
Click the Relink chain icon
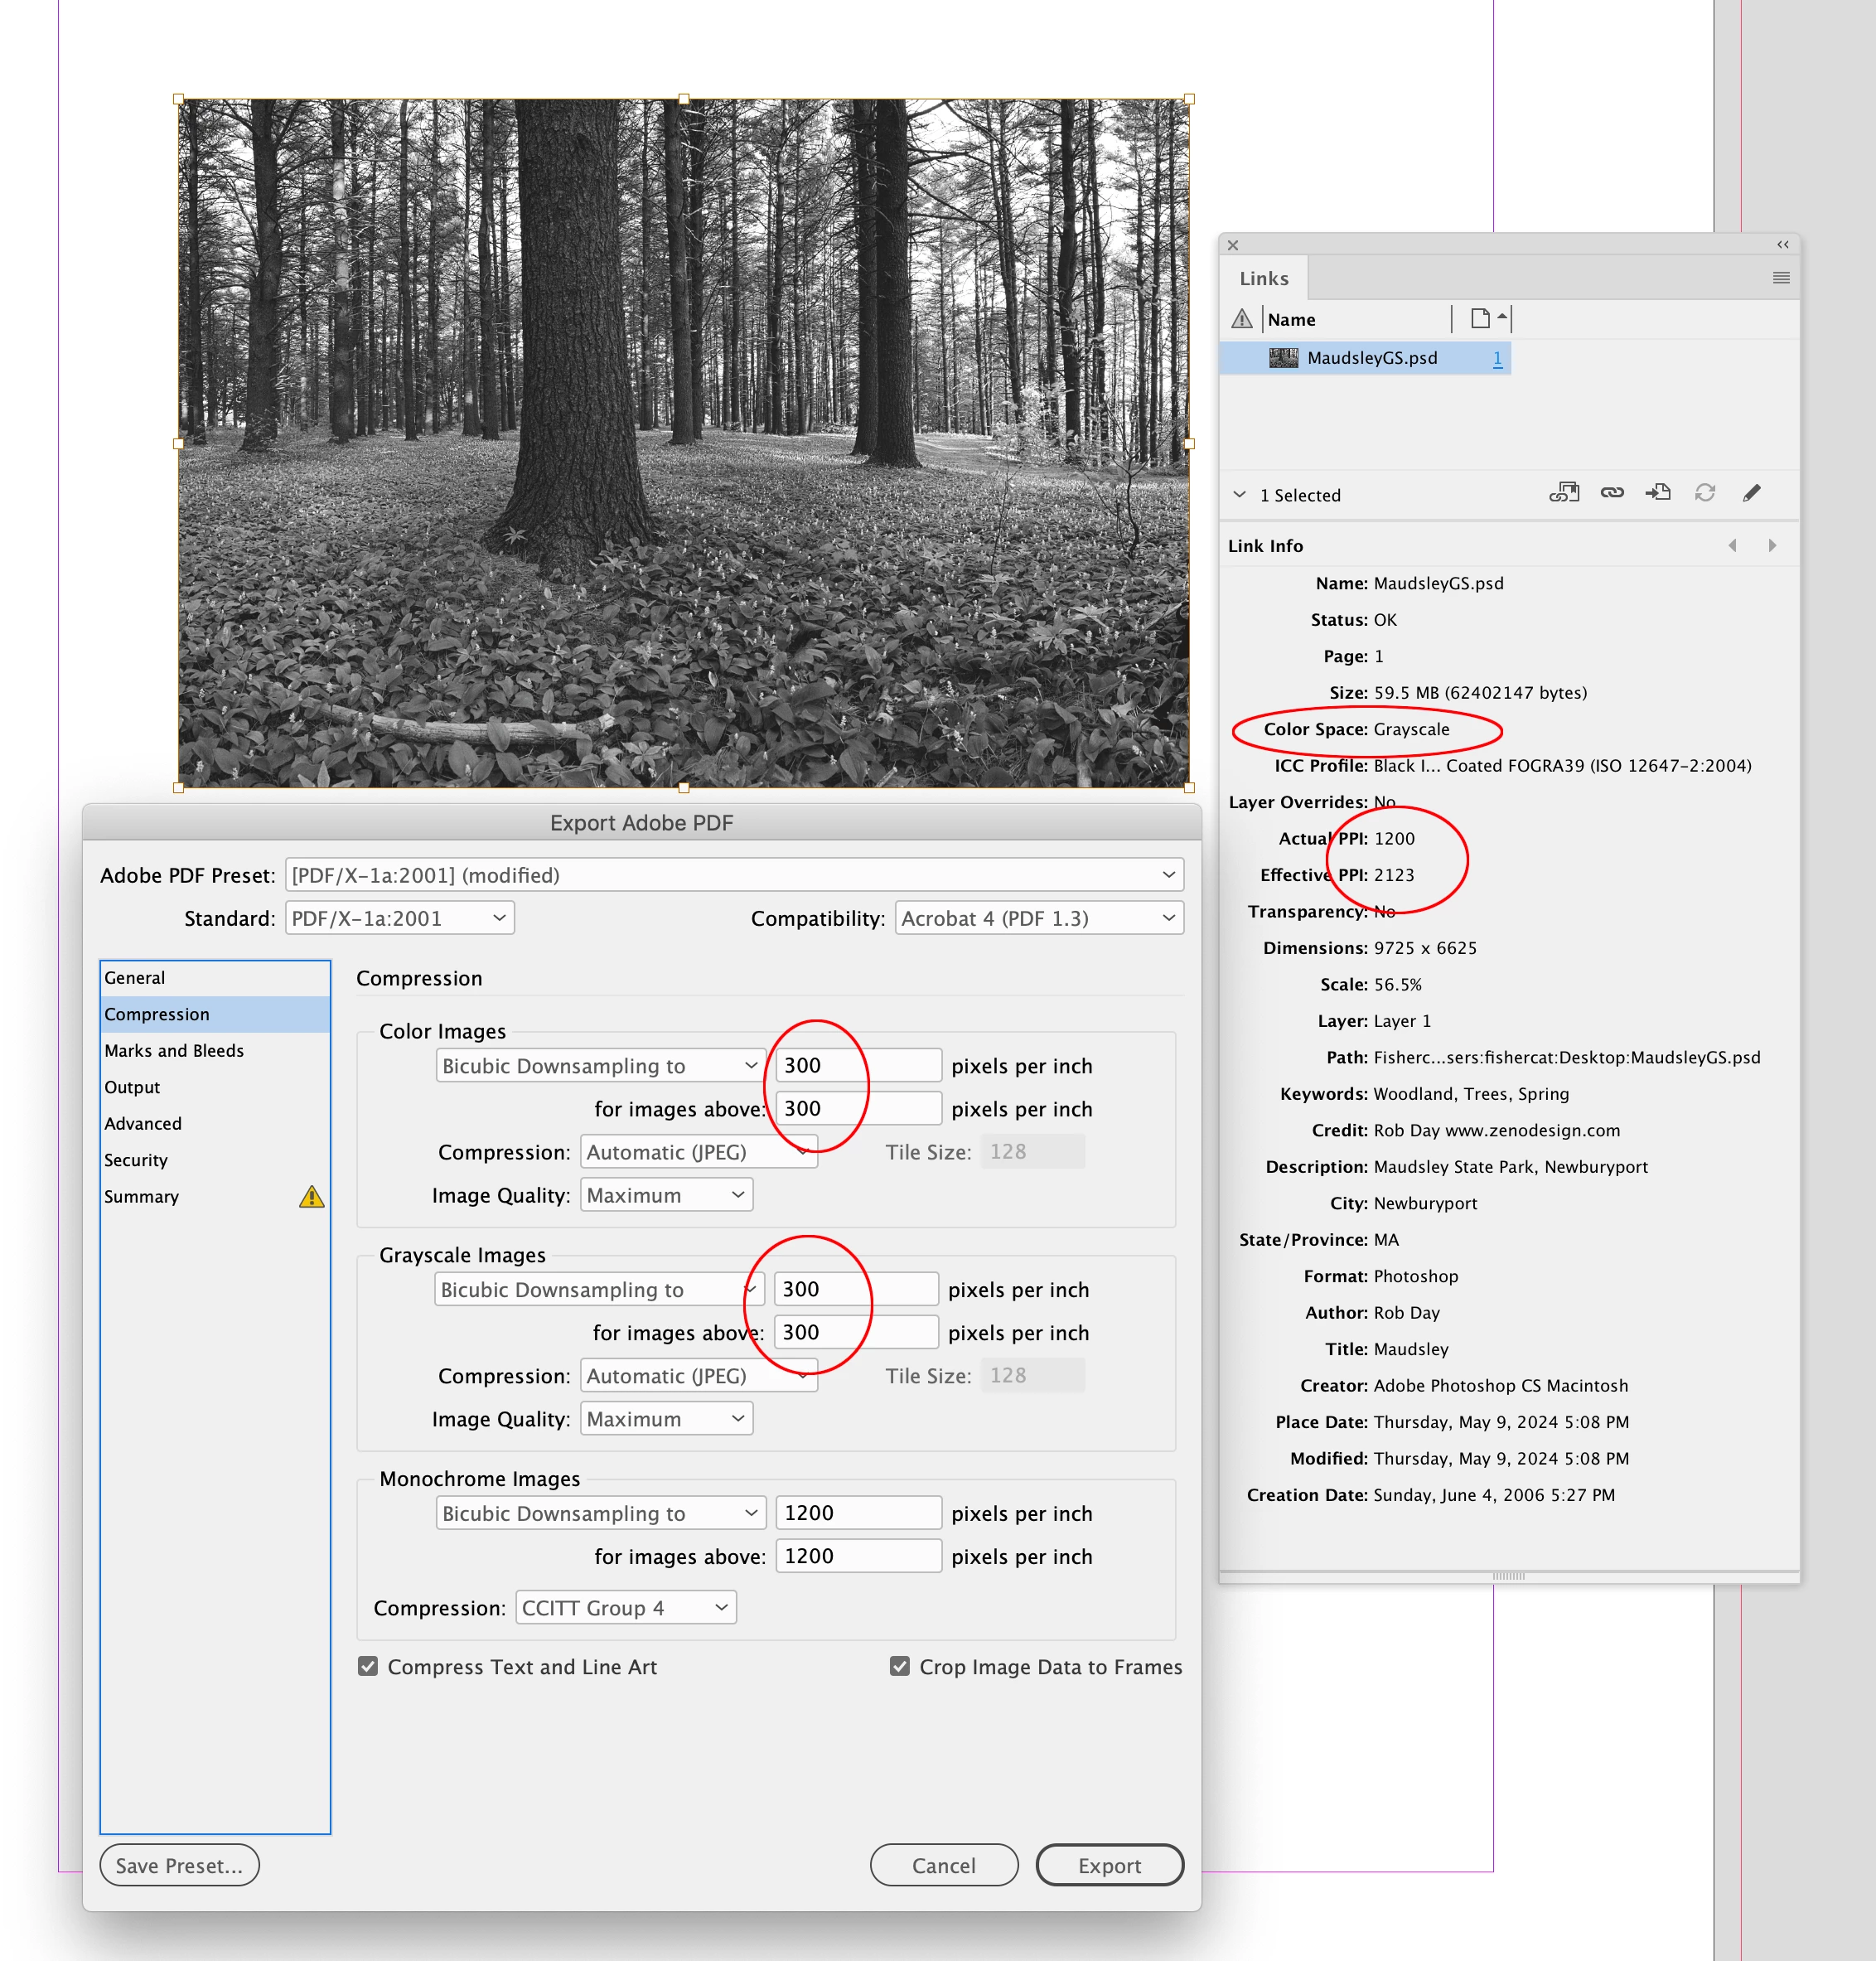coord(1612,493)
